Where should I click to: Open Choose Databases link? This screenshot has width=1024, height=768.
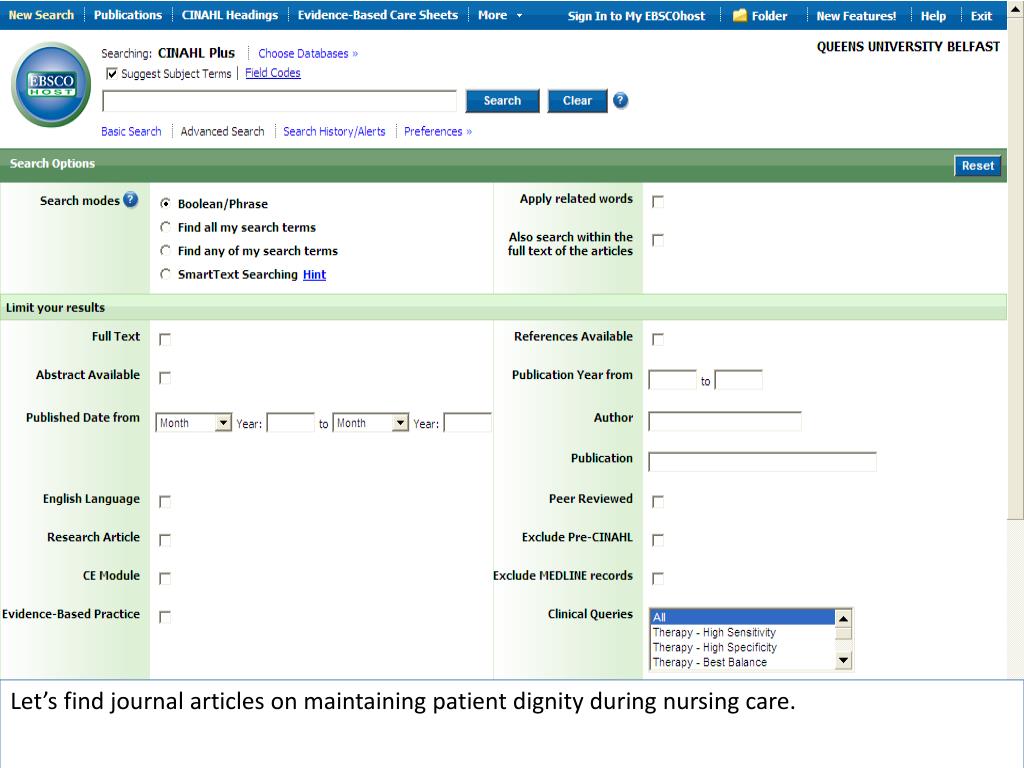308,54
